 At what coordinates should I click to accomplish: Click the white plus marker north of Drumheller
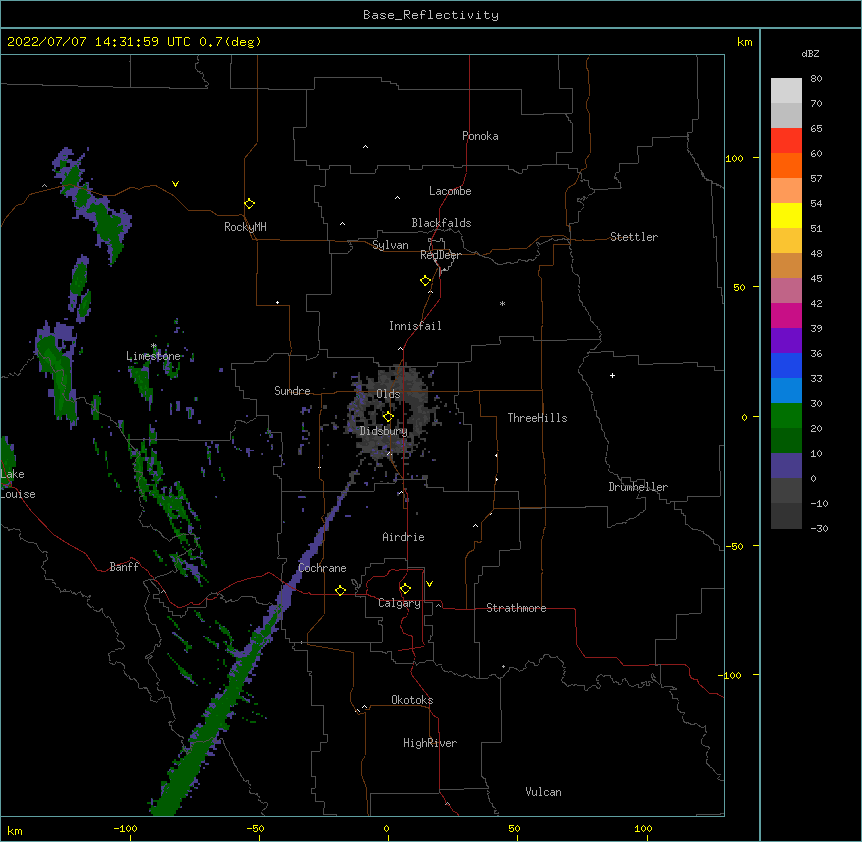tap(612, 375)
